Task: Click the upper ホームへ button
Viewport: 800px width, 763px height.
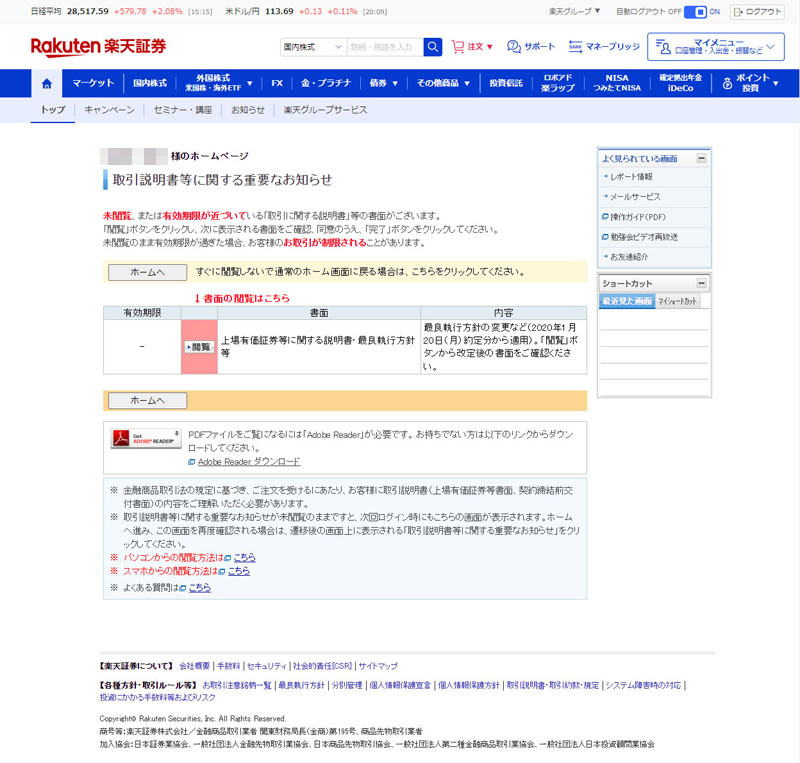Action: [147, 272]
